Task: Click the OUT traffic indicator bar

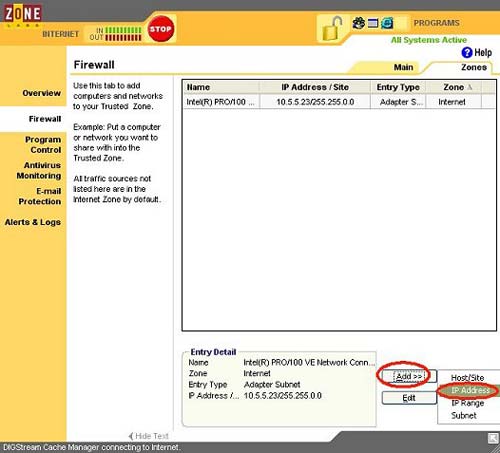Action: tap(123, 37)
